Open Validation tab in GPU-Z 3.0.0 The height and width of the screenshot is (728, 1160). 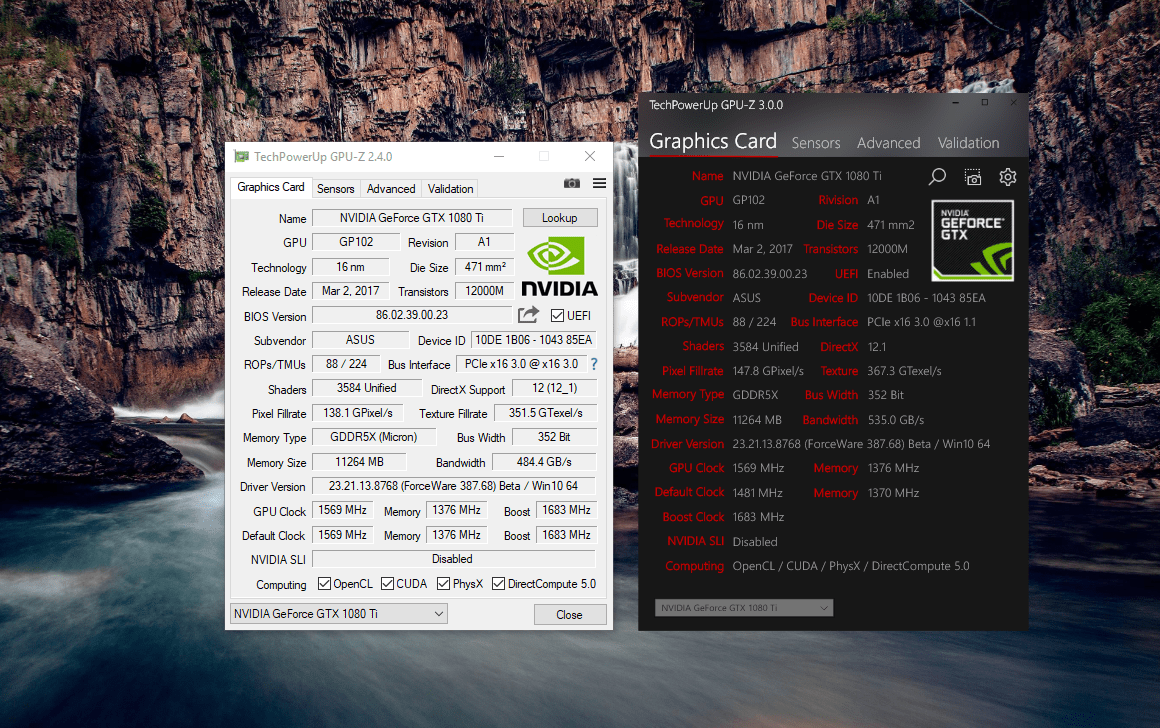968,143
